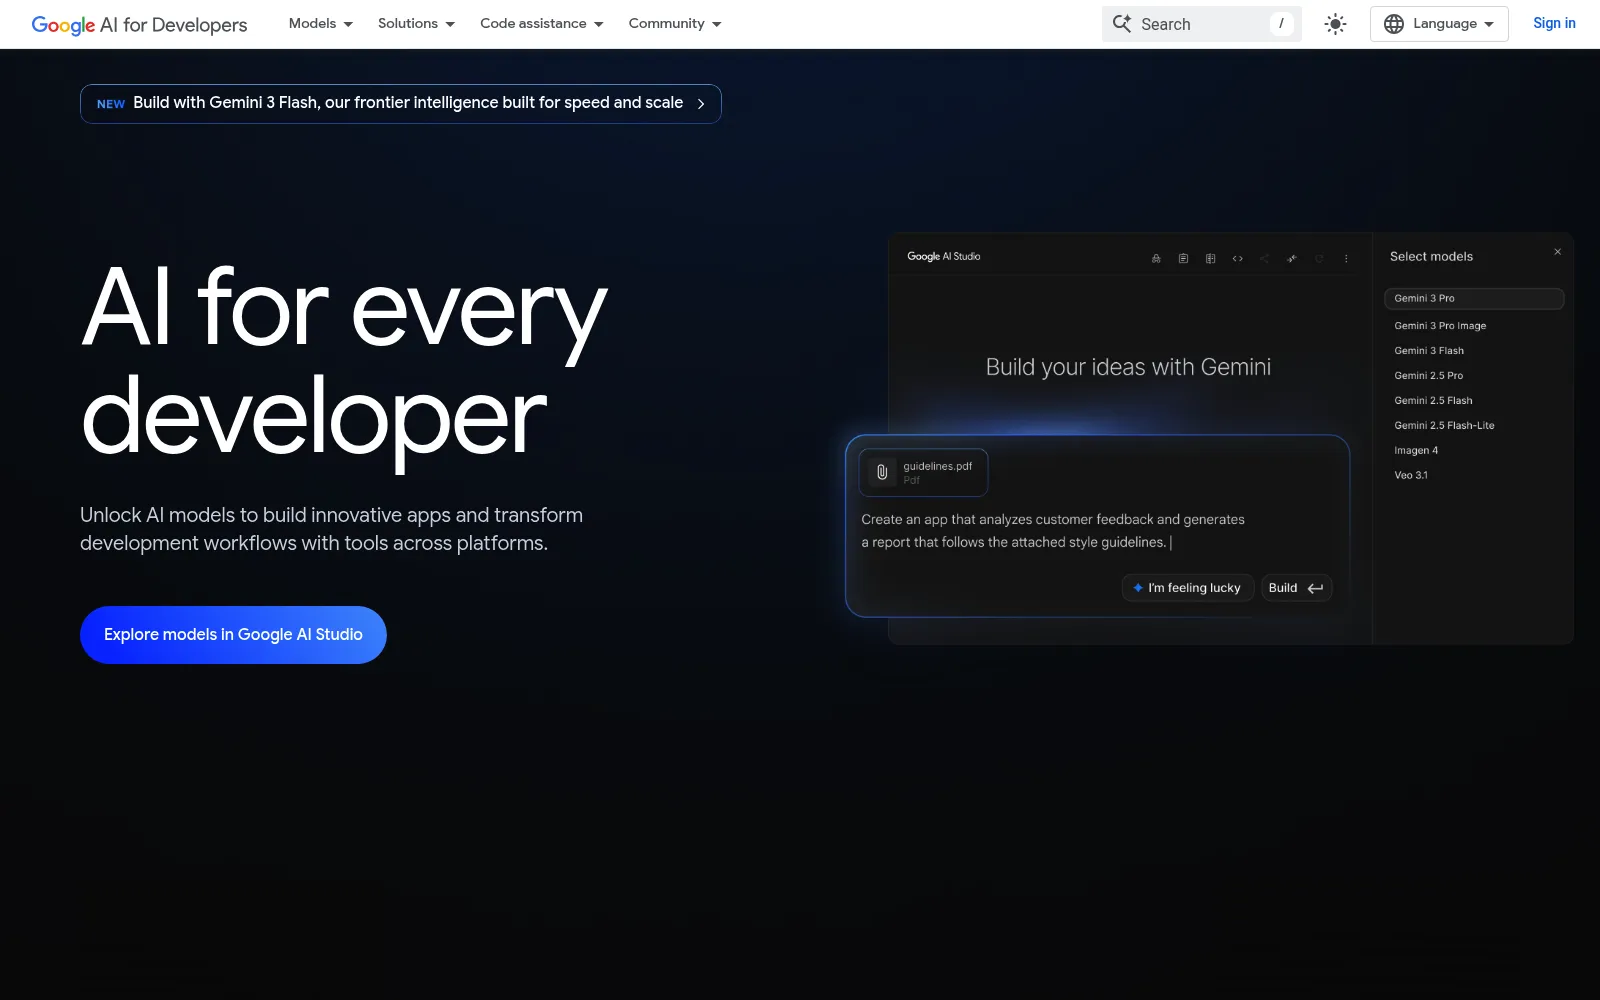
Task: Select Gemini 2.5 Pro model
Action: point(1428,376)
